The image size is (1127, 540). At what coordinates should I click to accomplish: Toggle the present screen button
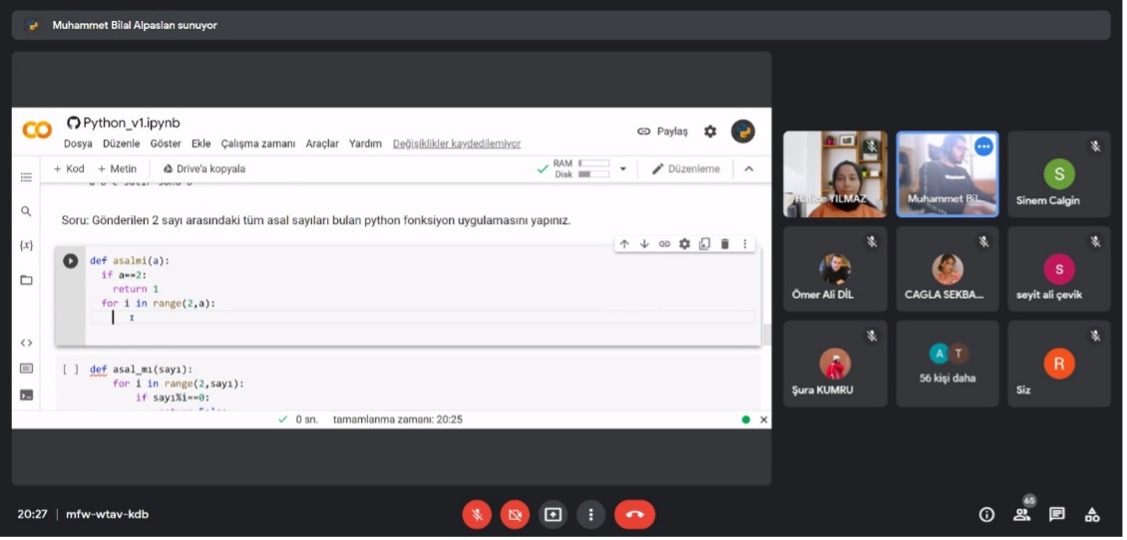pos(553,515)
